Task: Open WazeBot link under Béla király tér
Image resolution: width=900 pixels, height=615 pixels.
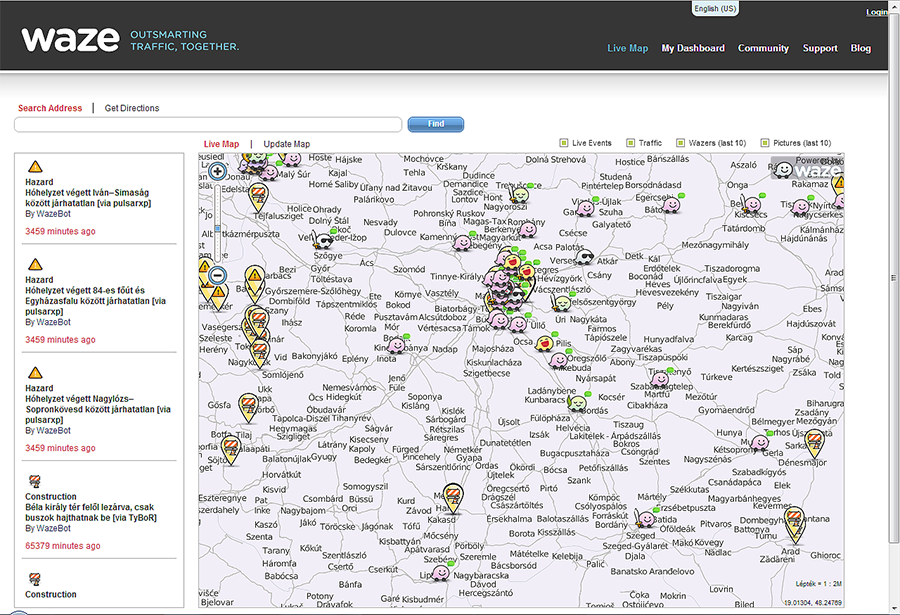Action: (53, 528)
